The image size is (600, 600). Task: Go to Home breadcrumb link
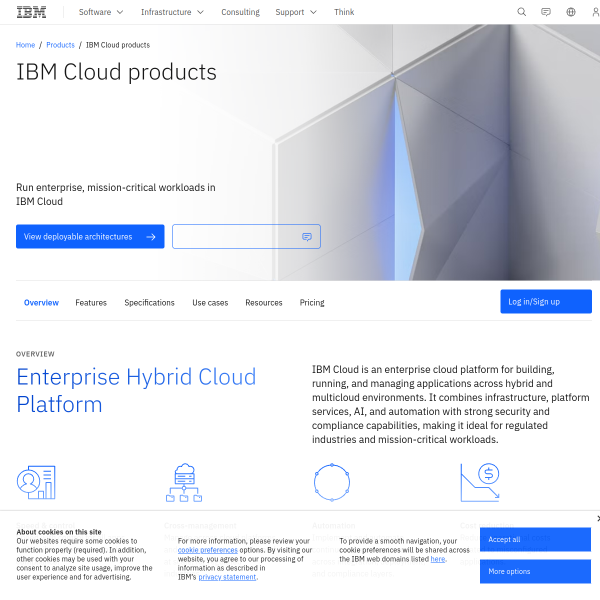[25, 45]
